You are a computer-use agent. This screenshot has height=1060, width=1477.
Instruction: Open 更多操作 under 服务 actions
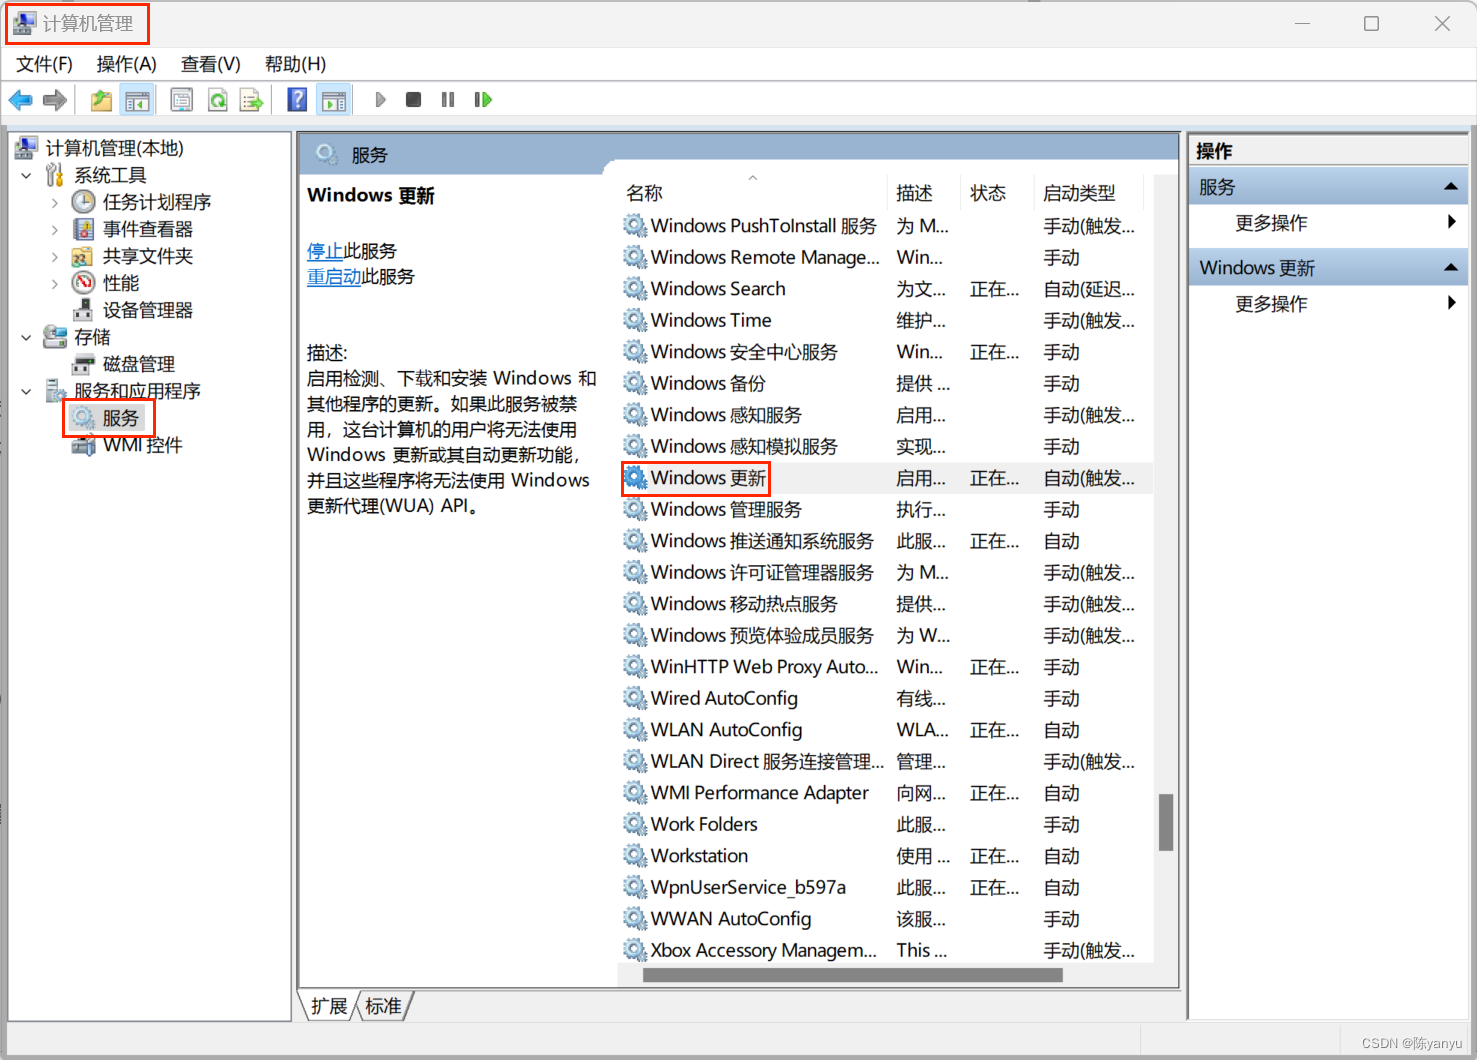click(x=1271, y=223)
